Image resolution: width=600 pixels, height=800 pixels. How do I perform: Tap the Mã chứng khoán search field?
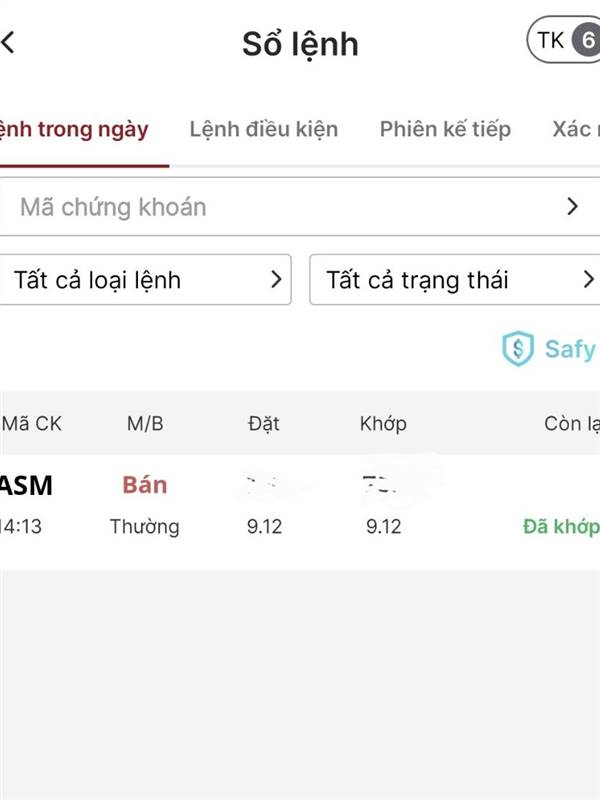[x=280, y=207]
